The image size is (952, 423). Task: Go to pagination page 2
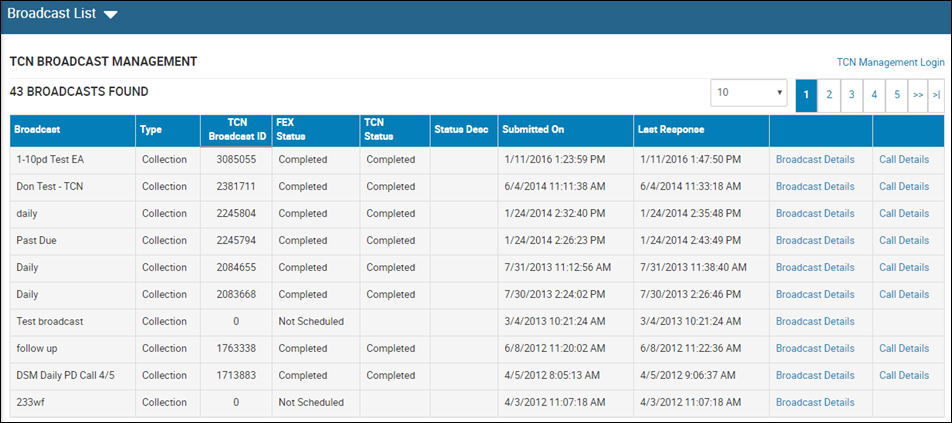click(x=829, y=95)
